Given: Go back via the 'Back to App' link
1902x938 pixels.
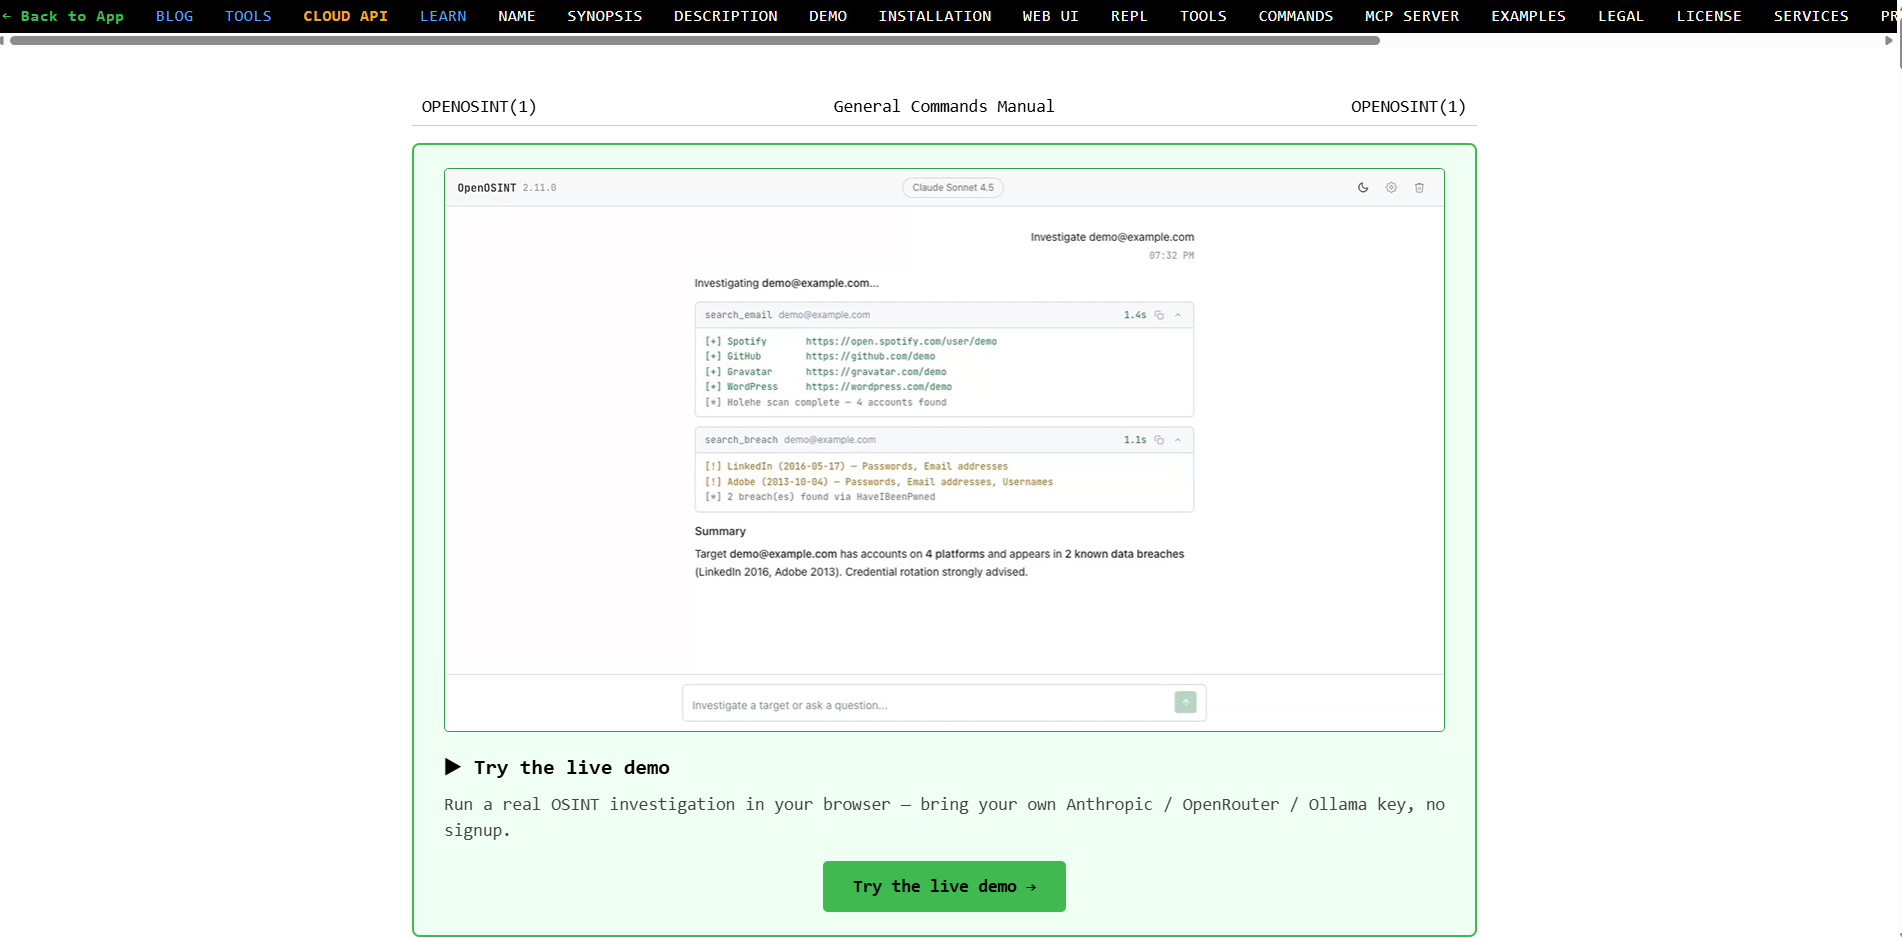Looking at the screenshot, I should [x=64, y=16].
